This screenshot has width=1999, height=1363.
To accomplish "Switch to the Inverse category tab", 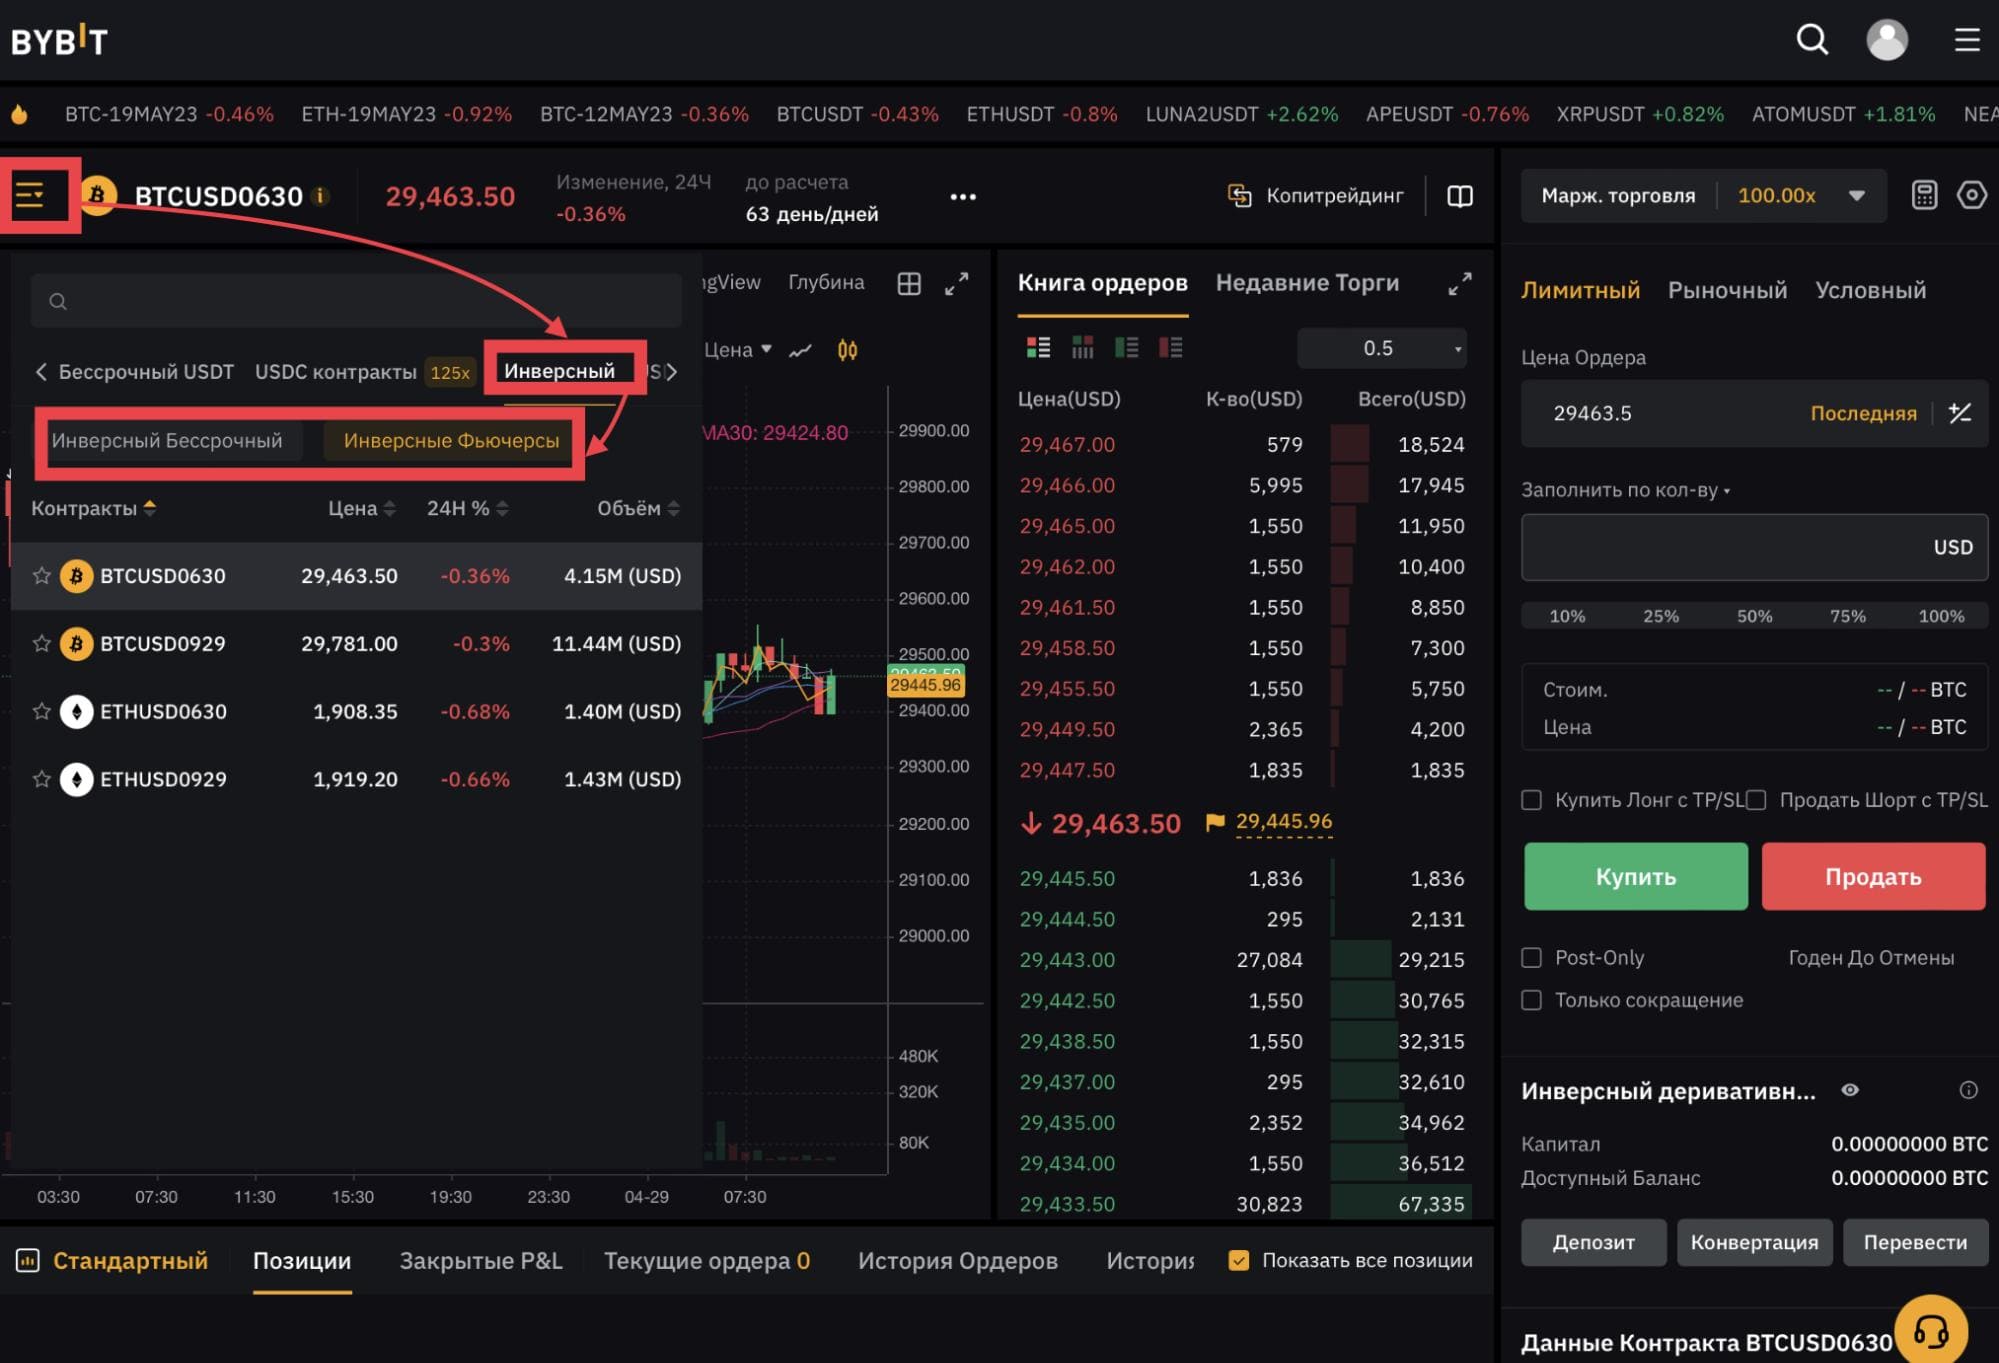I will (560, 371).
